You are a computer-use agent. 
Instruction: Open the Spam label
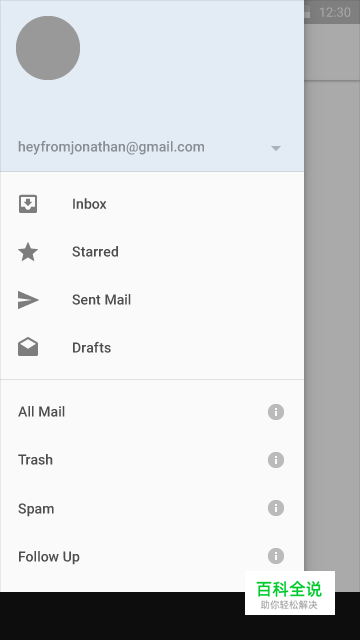[36, 509]
